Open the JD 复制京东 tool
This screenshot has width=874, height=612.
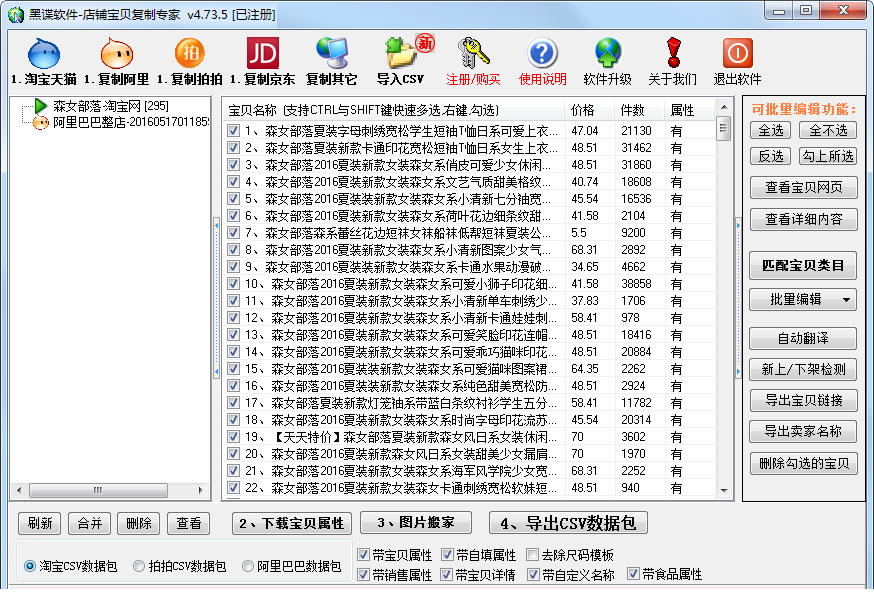[x=263, y=54]
